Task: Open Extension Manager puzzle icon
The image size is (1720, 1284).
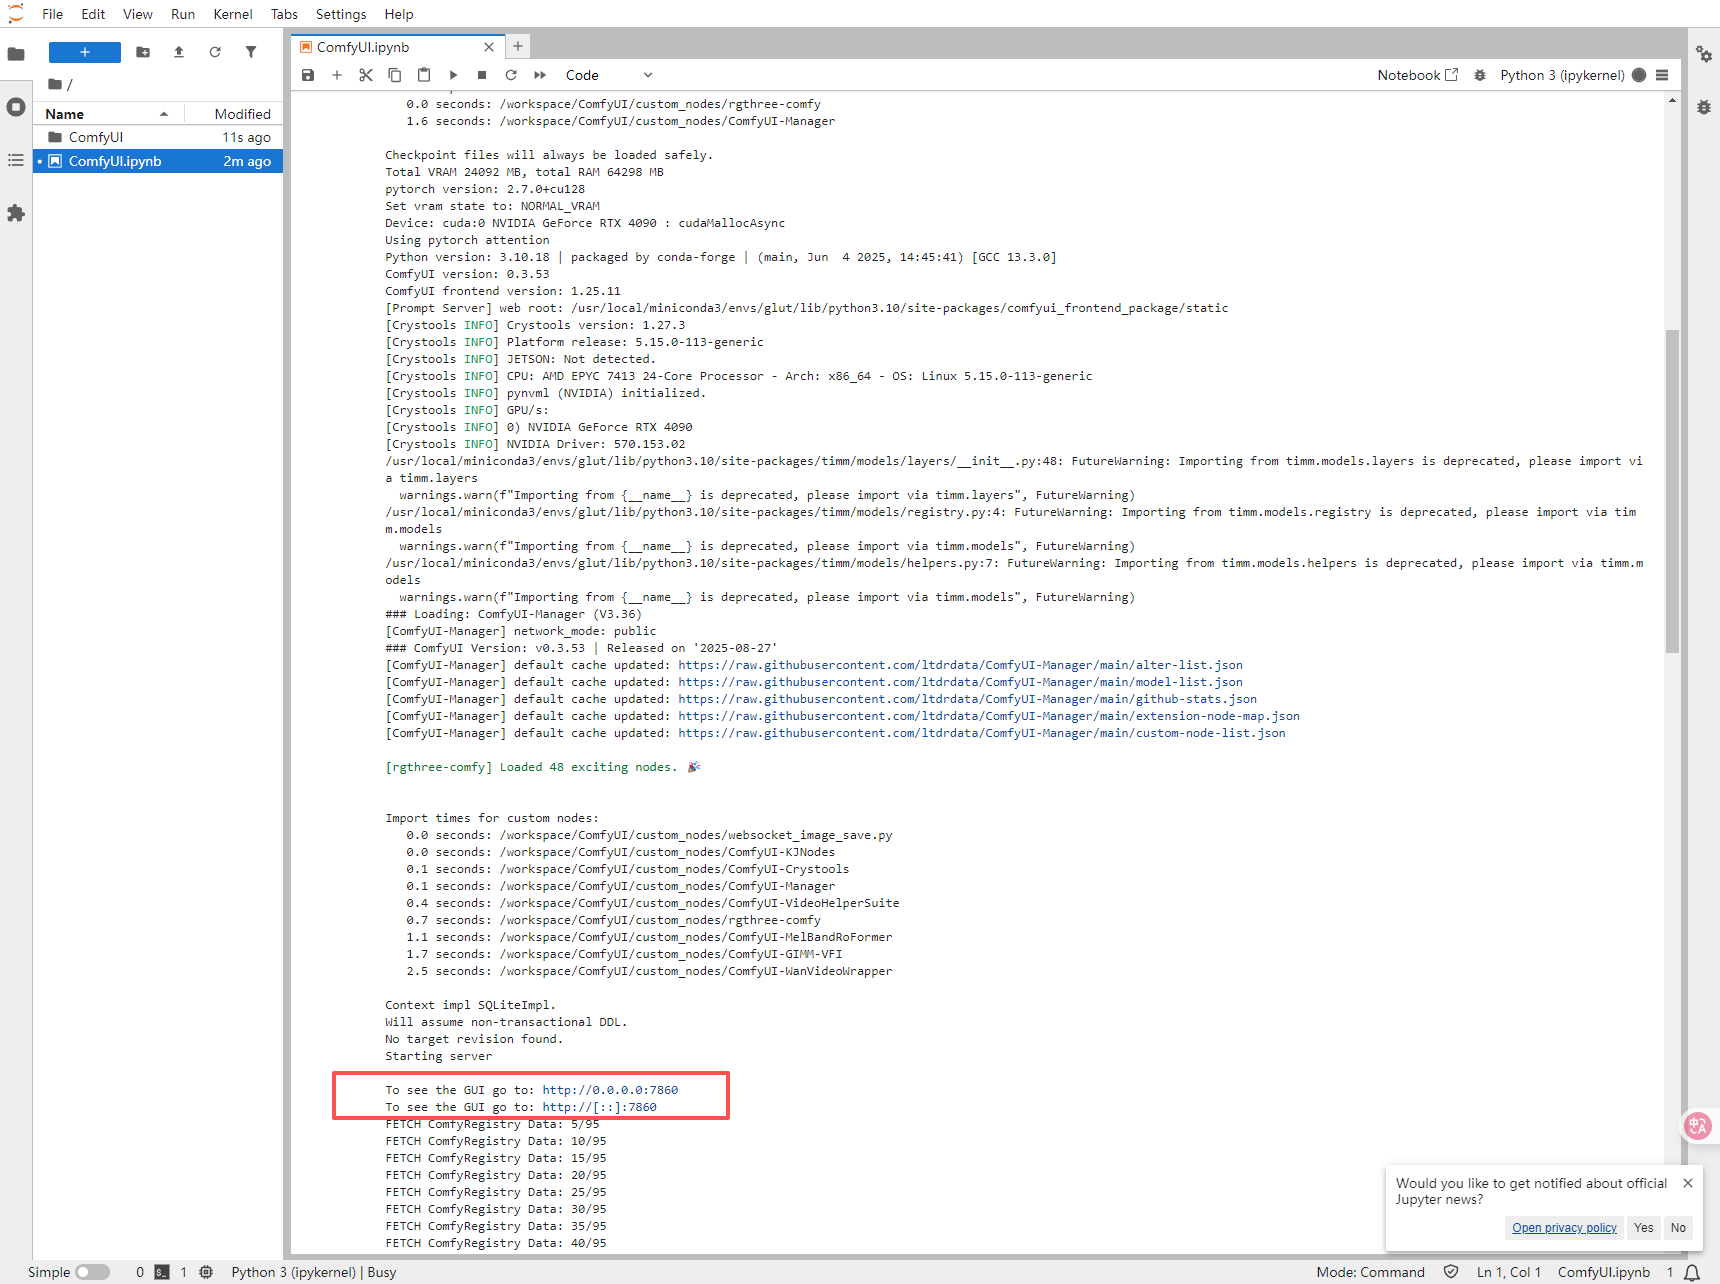Action: (x=16, y=213)
